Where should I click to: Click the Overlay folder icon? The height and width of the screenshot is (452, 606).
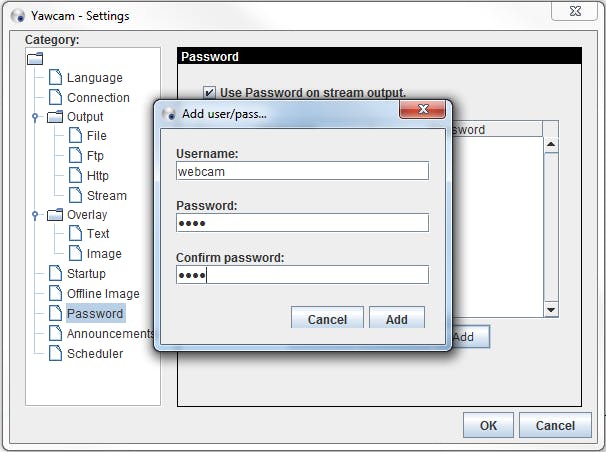(x=55, y=215)
